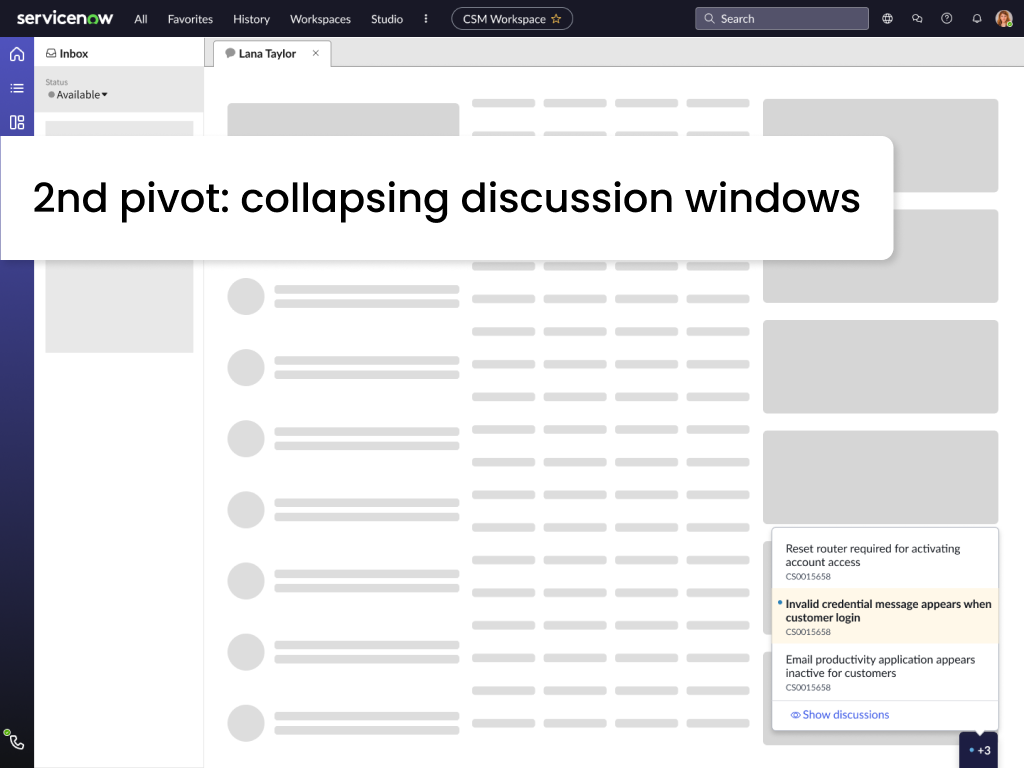Select the workspace dashboard icon in the sidebar
Image resolution: width=1024 pixels, height=768 pixels.
pos(15,122)
